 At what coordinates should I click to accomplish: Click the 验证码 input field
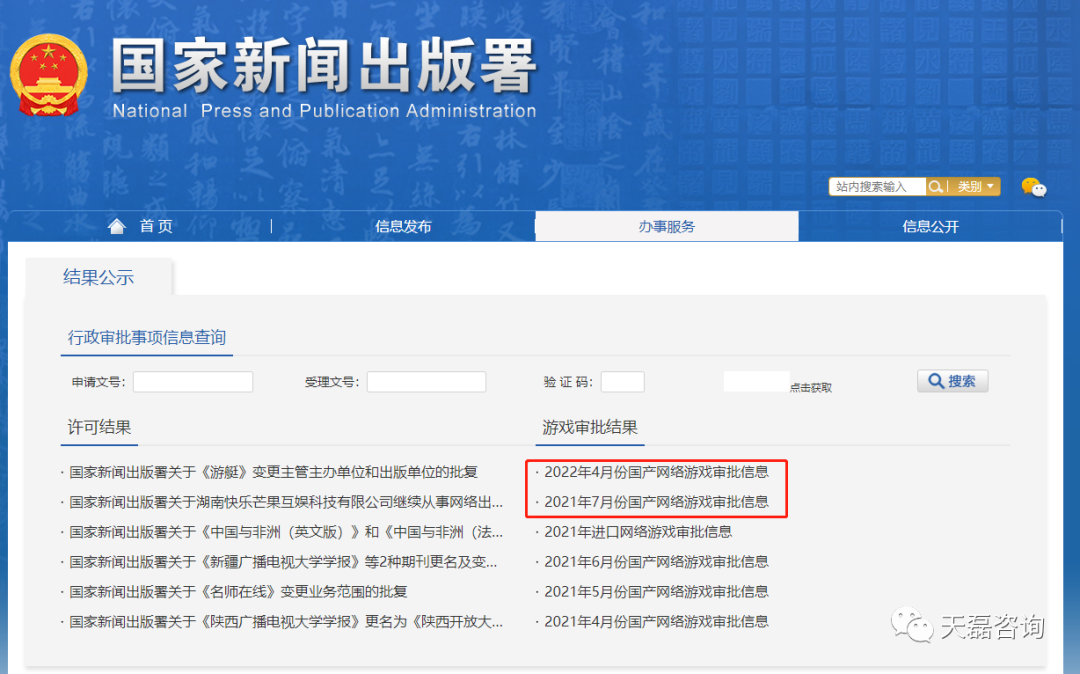(622, 381)
